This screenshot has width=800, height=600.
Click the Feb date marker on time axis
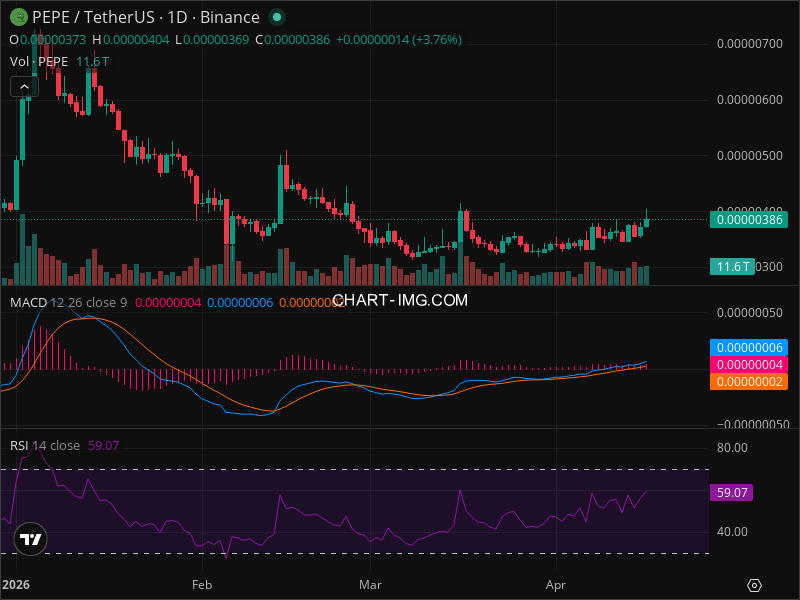pos(202,585)
